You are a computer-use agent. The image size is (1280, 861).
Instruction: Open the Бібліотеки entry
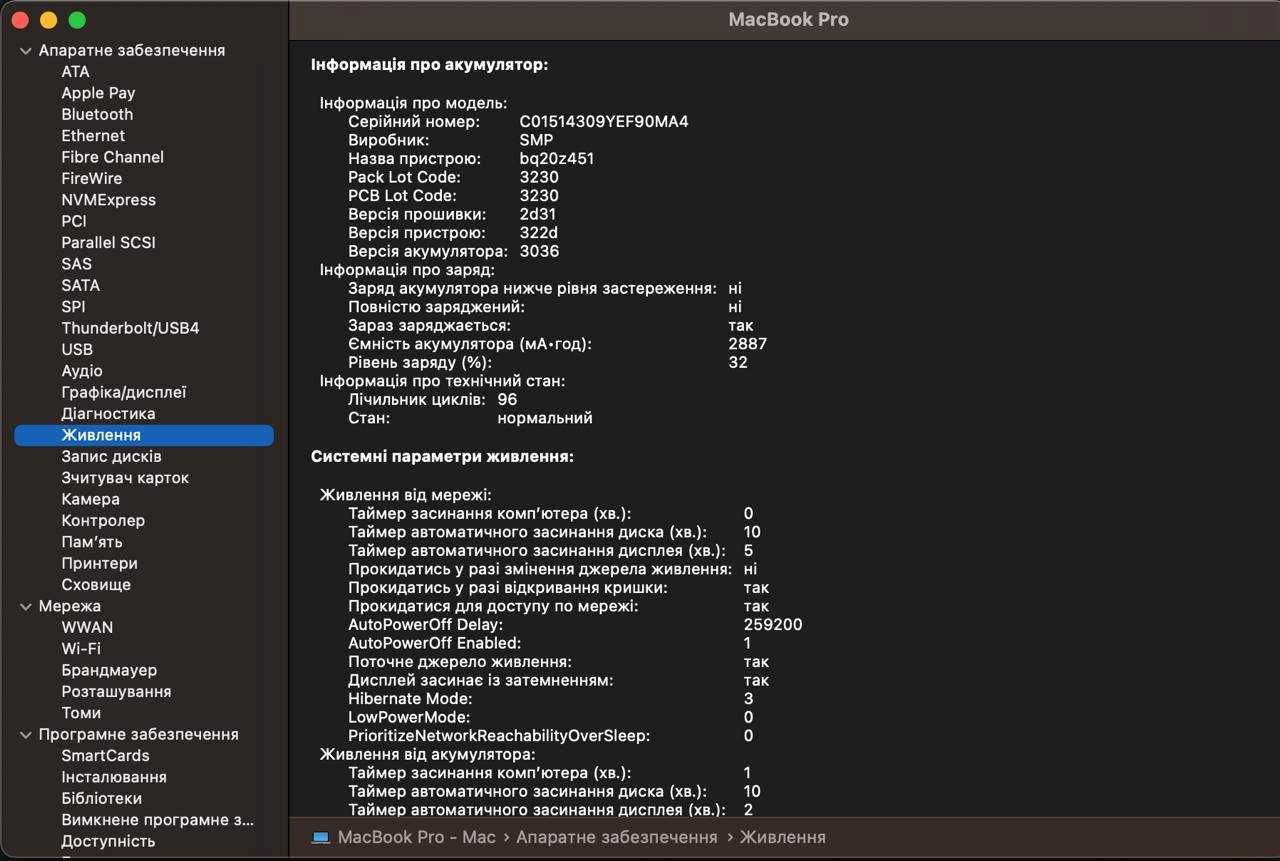[101, 798]
